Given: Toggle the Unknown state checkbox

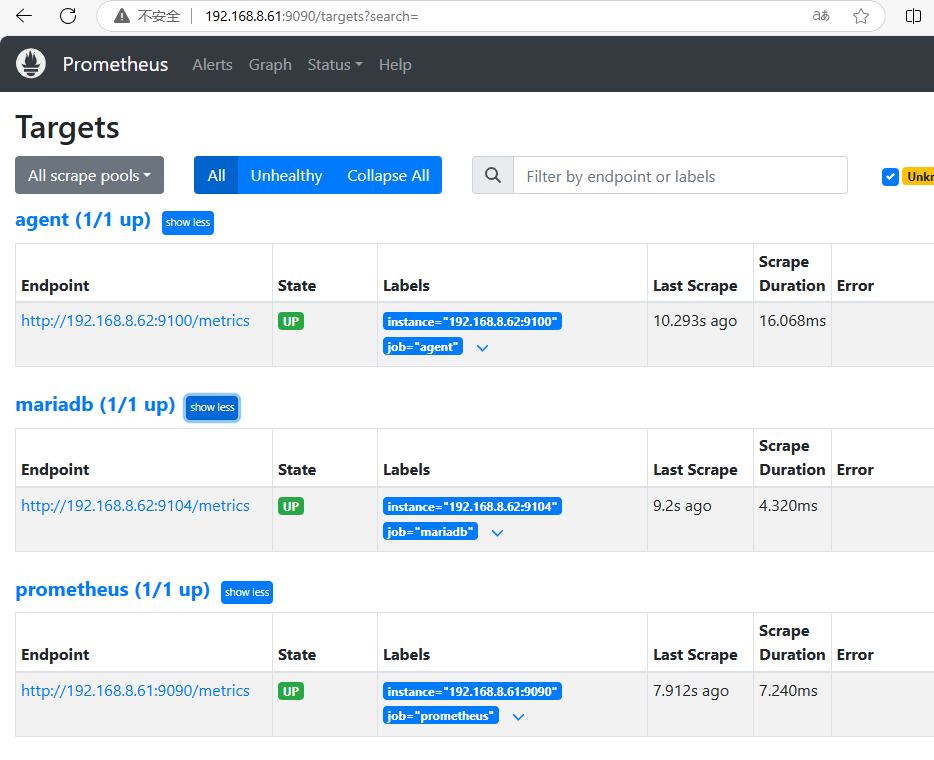Looking at the screenshot, I should (x=890, y=177).
